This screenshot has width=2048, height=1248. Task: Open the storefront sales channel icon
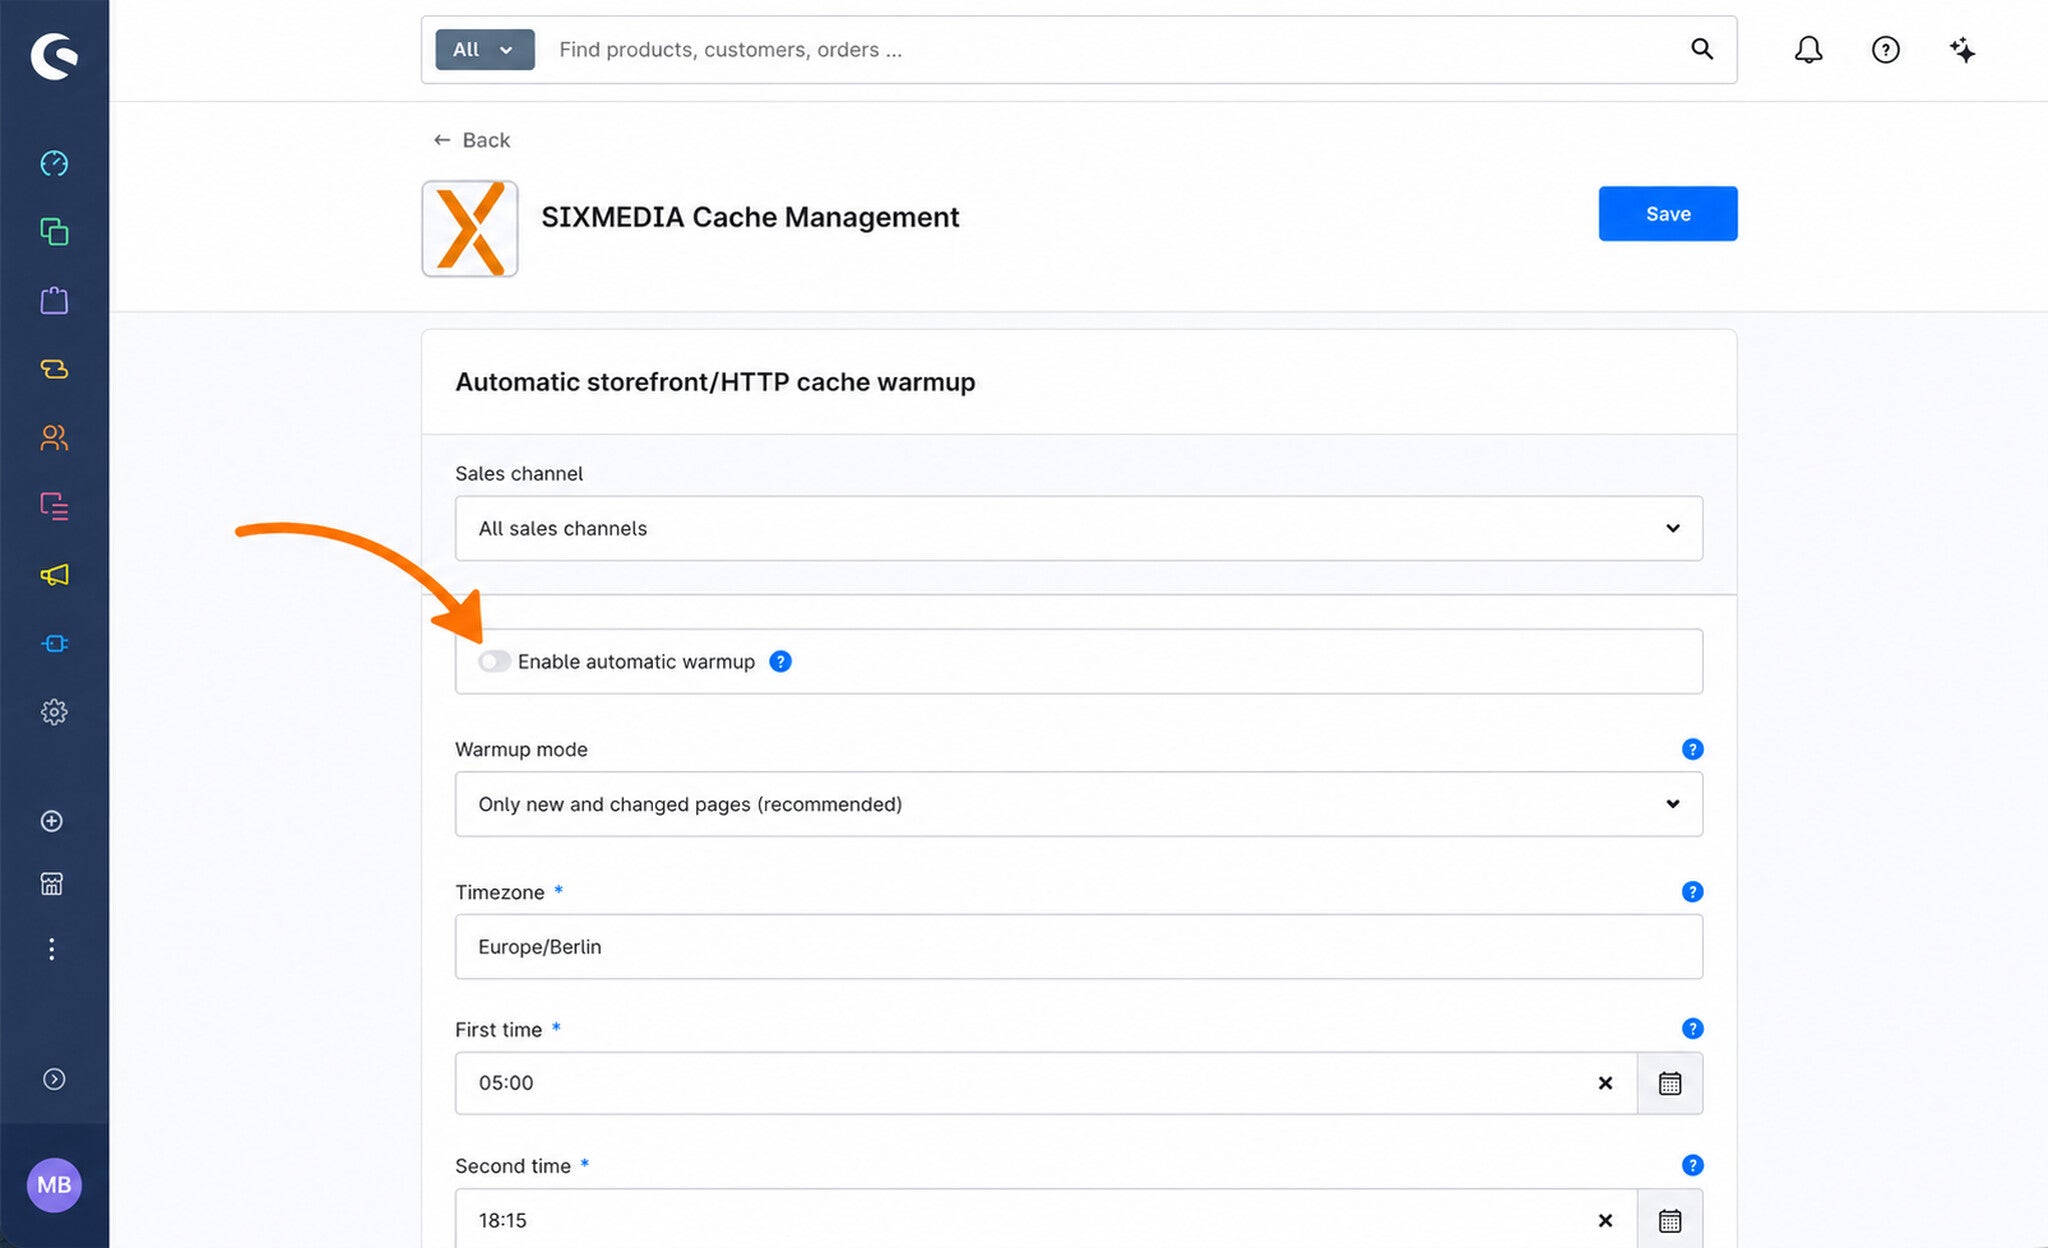tap(52, 884)
